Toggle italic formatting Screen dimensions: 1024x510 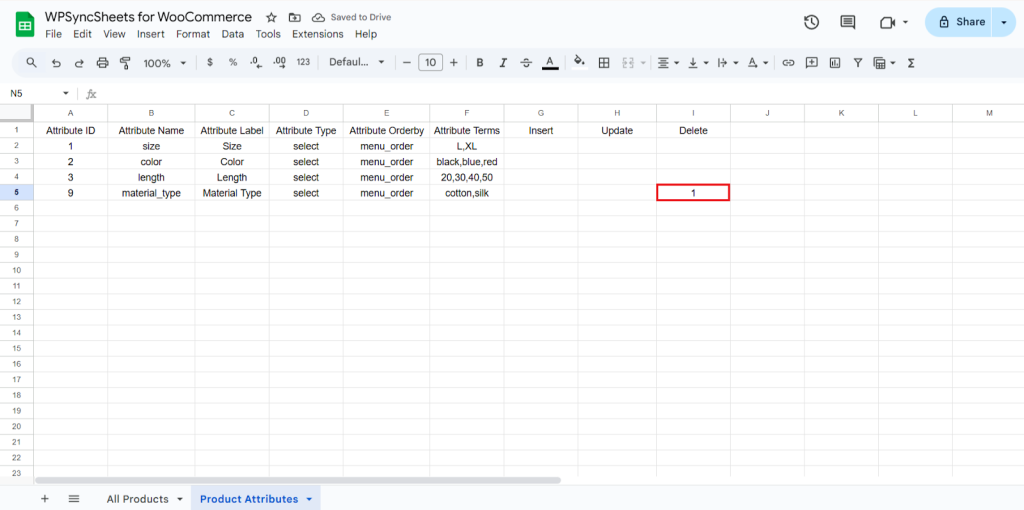tap(503, 63)
